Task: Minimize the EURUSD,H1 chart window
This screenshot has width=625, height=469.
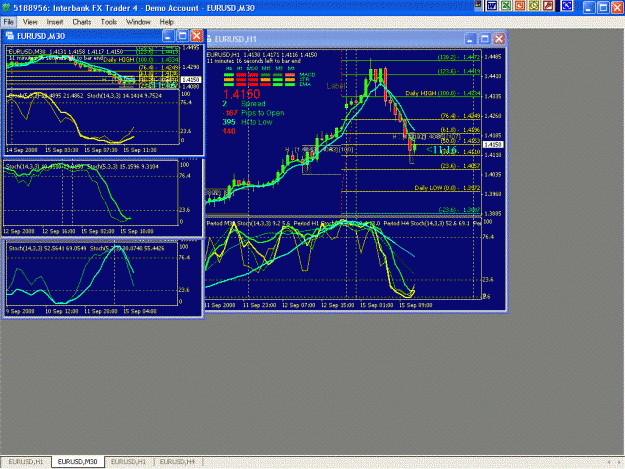Action: coord(470,39)
